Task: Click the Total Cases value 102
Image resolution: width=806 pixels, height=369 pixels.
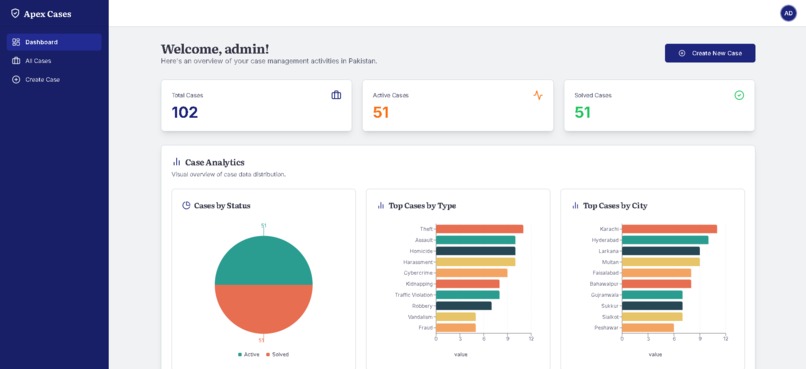Action: (x=185, y=112)
